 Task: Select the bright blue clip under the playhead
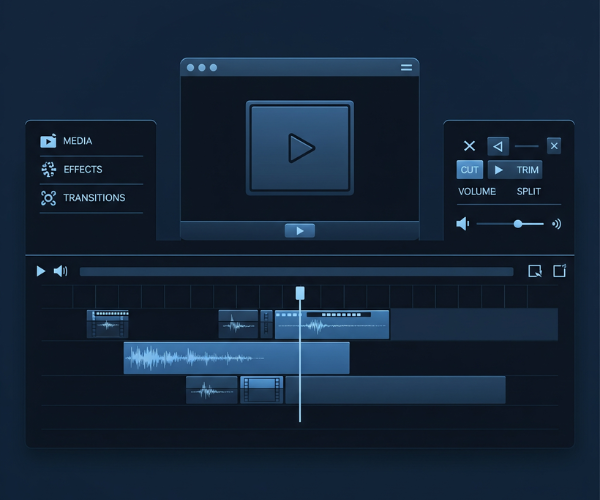[332, 324]
